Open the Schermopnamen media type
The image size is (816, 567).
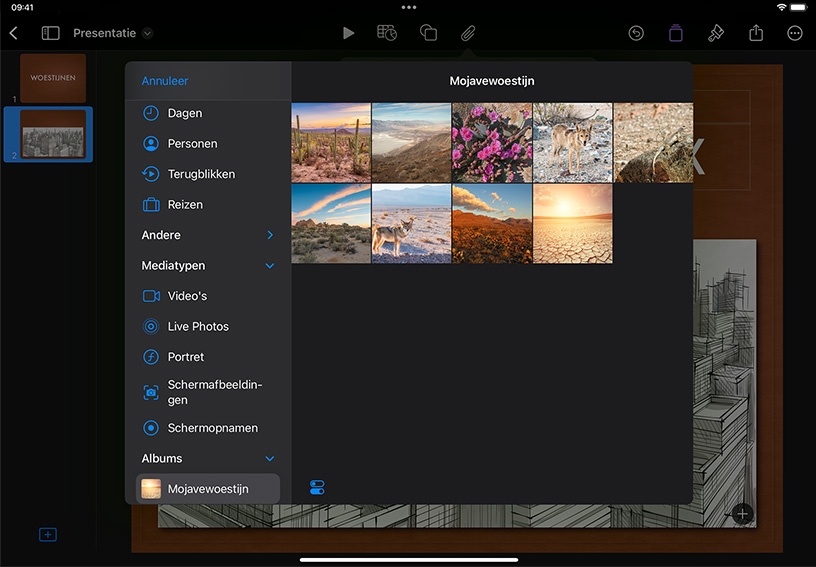(208, 428)
